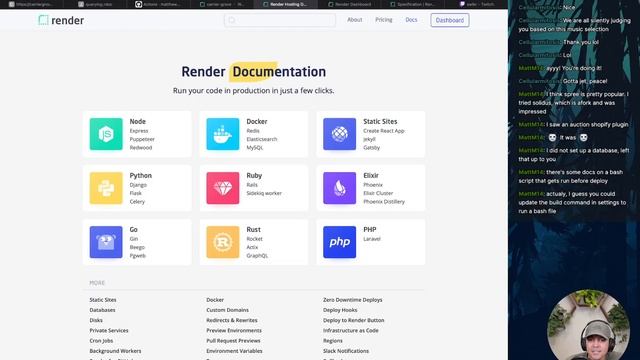Screen dimensions: 640x360
Task: Open the Docker whale icon
Action: click(222, 134)
